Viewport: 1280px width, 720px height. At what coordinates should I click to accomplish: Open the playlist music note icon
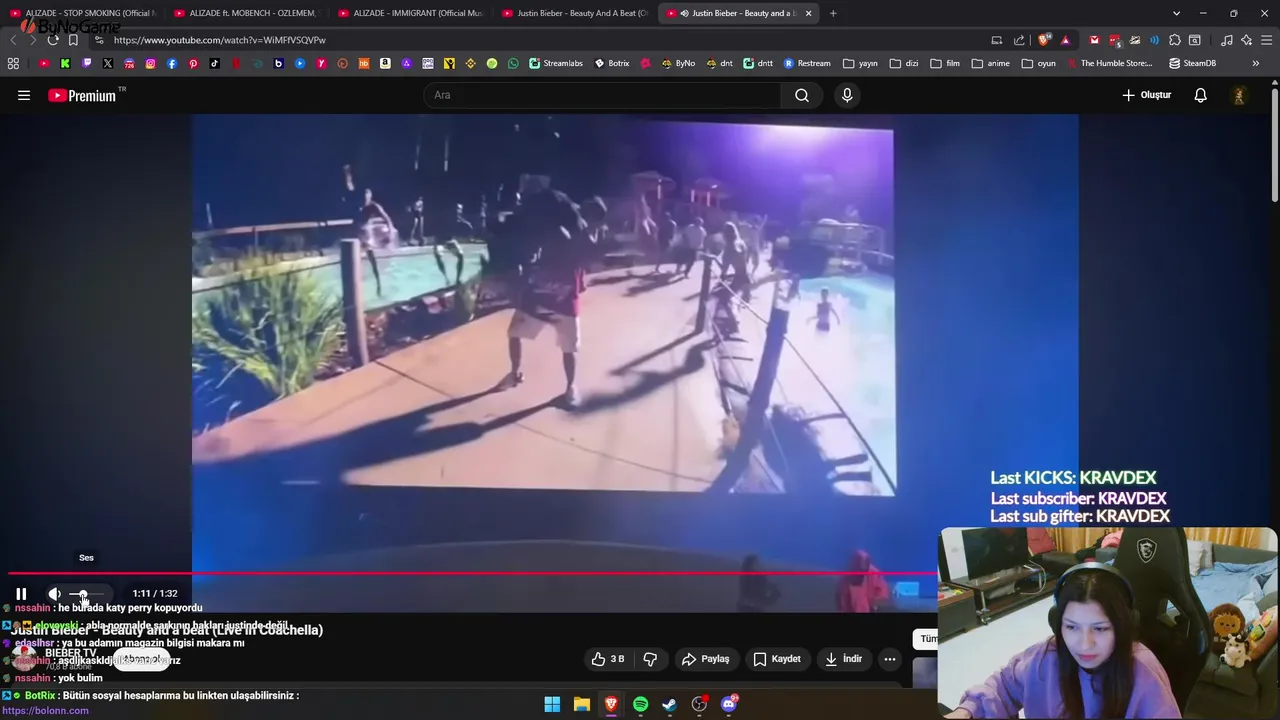1227,40
